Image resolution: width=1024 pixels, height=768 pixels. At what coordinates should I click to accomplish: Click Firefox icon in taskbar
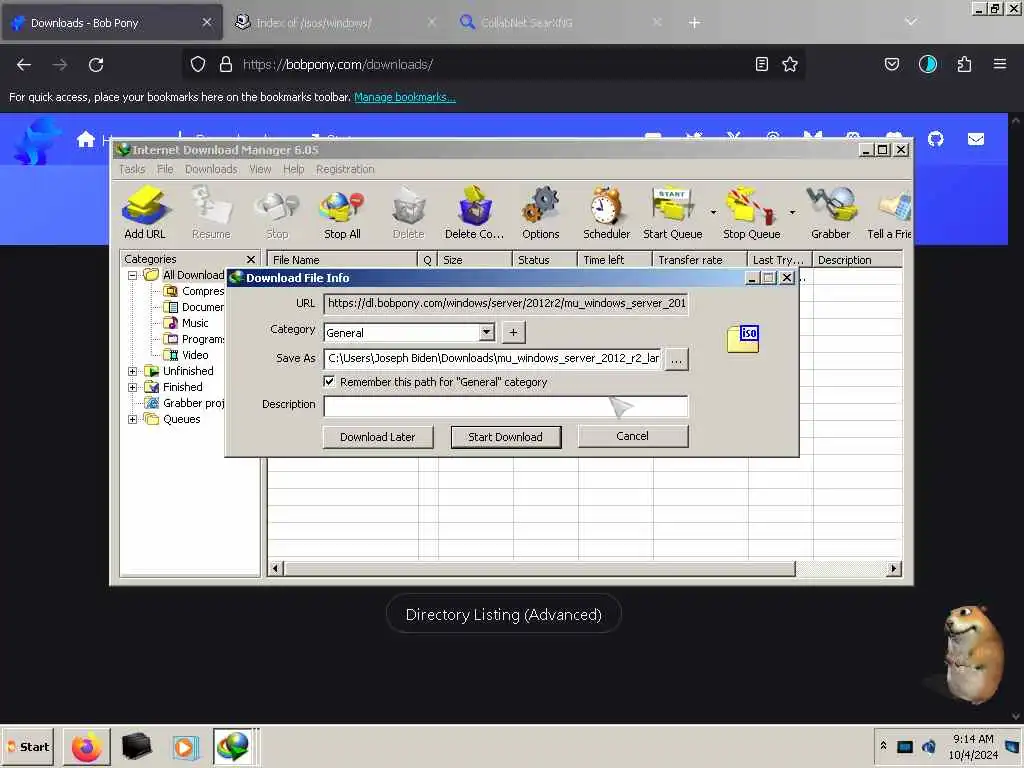[x=86, y=747]
